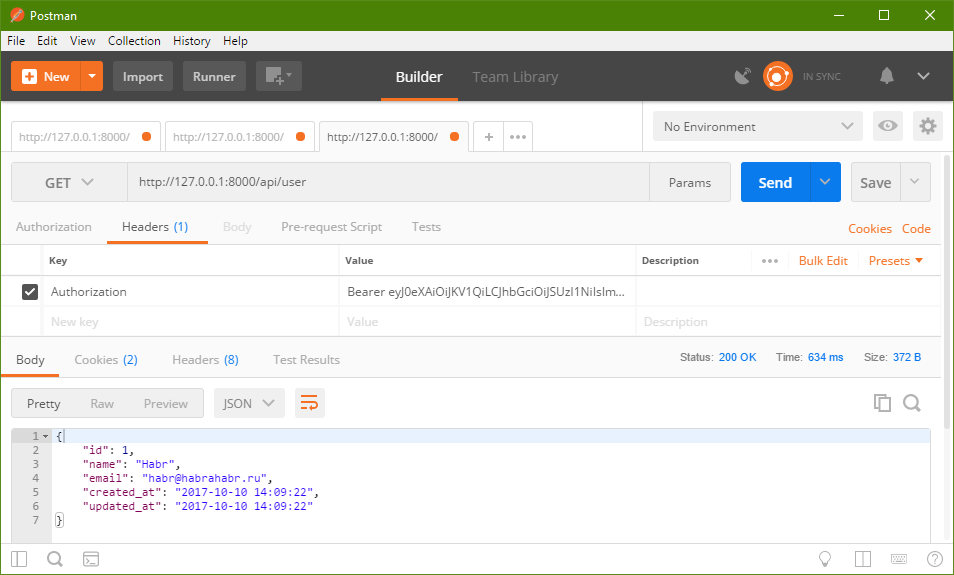954x575 pixels.
Task: Open the Tests request tab
Action: point(426,226)
